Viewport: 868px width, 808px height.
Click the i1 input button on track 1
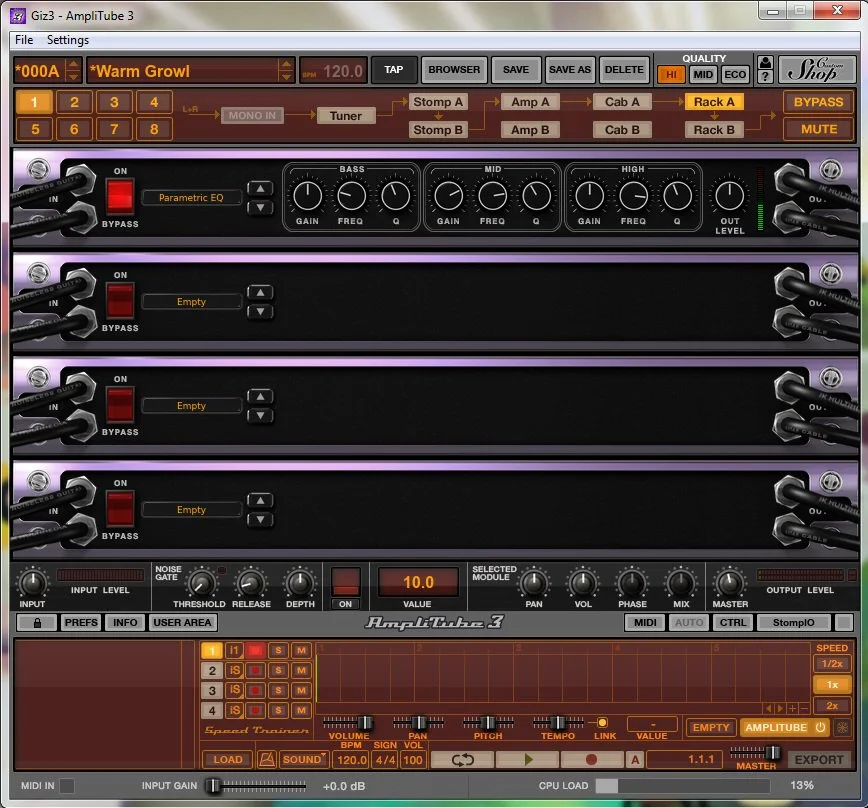tap(234, 650)
